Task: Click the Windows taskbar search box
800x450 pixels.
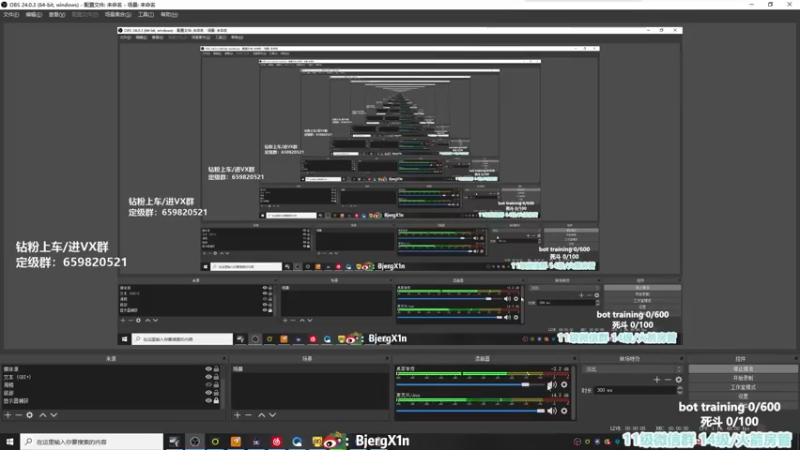Action: 92,441
